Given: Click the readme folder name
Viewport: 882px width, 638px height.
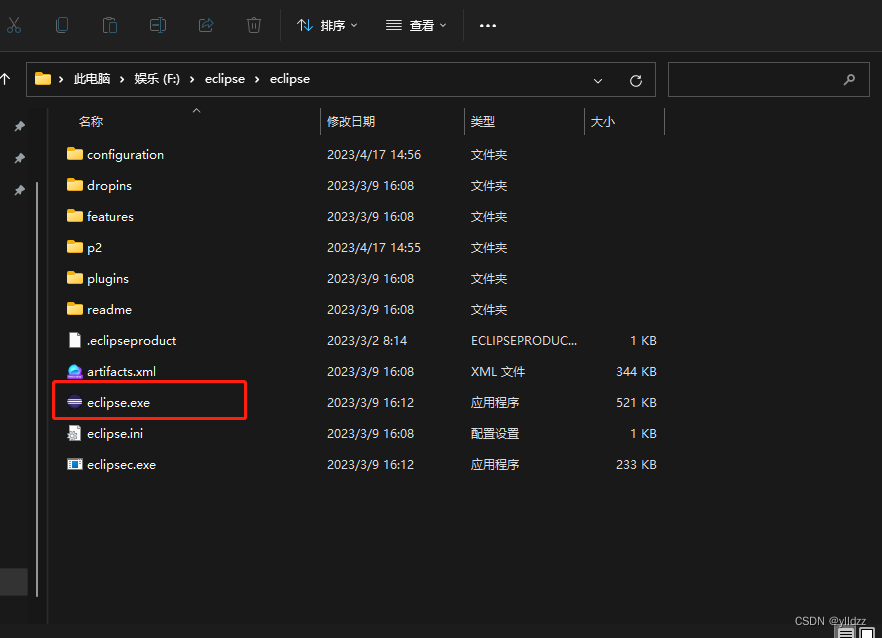Looking at the screenshot, I should pyautogui.click(x=109, y=309).
